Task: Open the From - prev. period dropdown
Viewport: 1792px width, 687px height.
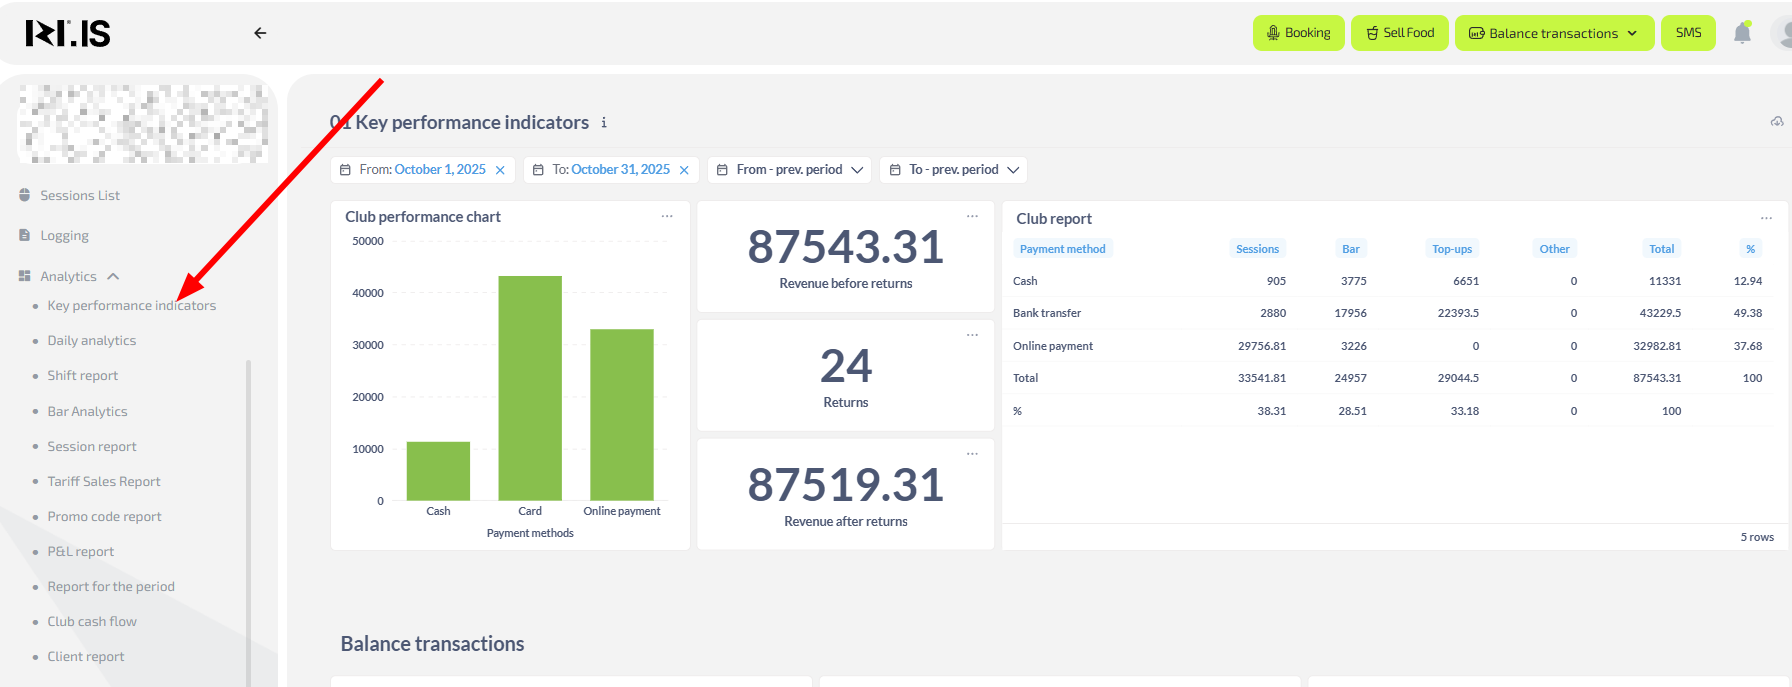Action: [x=789, y=170]
